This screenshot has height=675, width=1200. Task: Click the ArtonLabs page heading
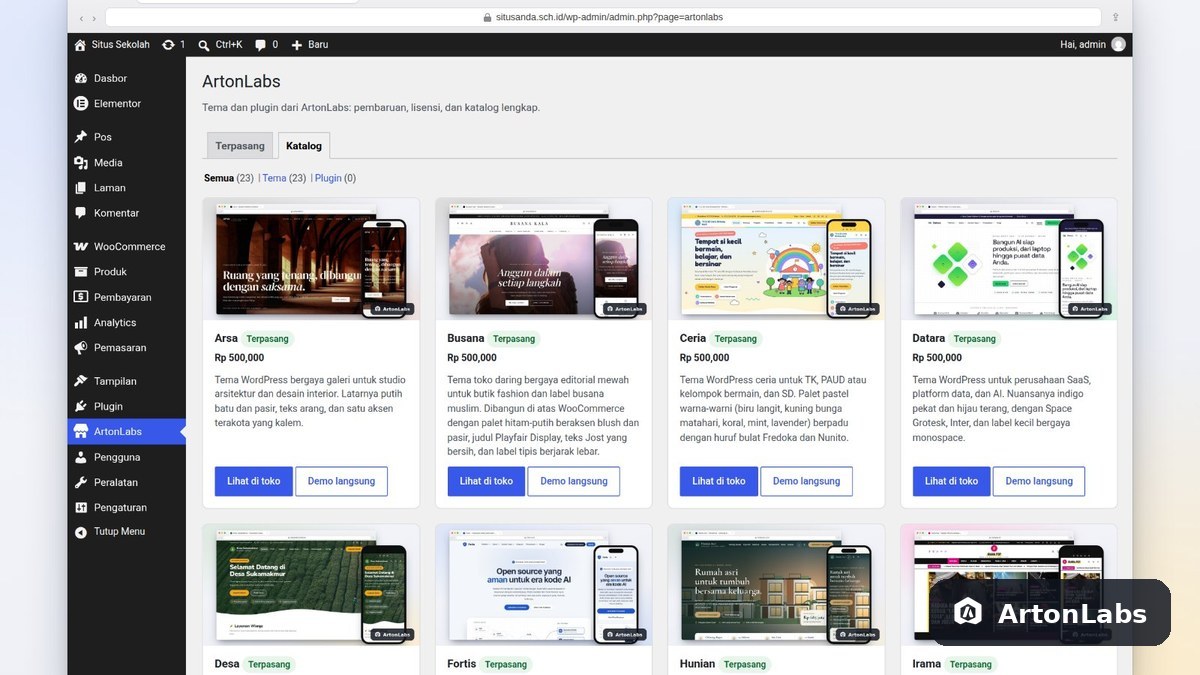tap(241, 81)
